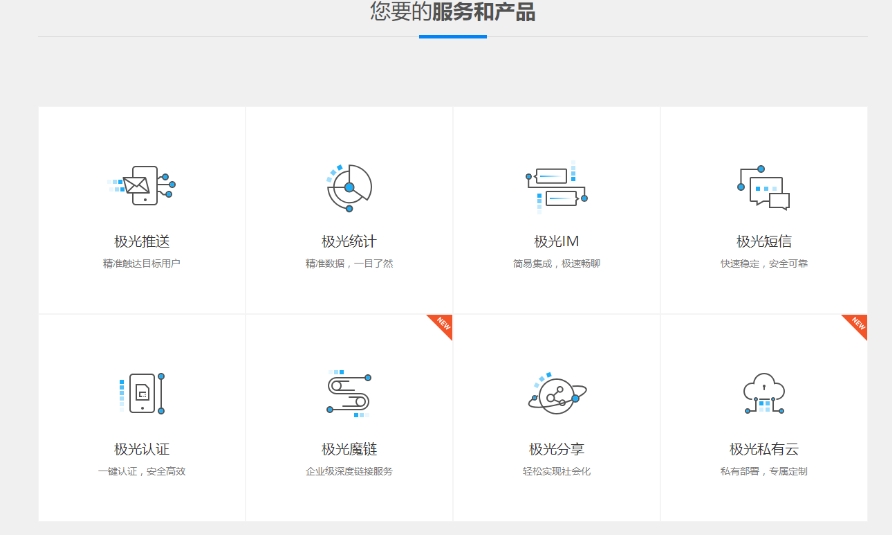Click the text 私有部署，专属定制
This screenshot has height=535, width=892.
pyautogui.click(x=764, y=471)
